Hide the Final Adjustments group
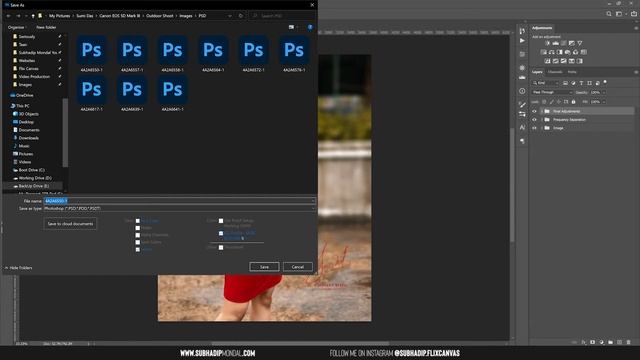640x360 pixels. coord(534,111)
